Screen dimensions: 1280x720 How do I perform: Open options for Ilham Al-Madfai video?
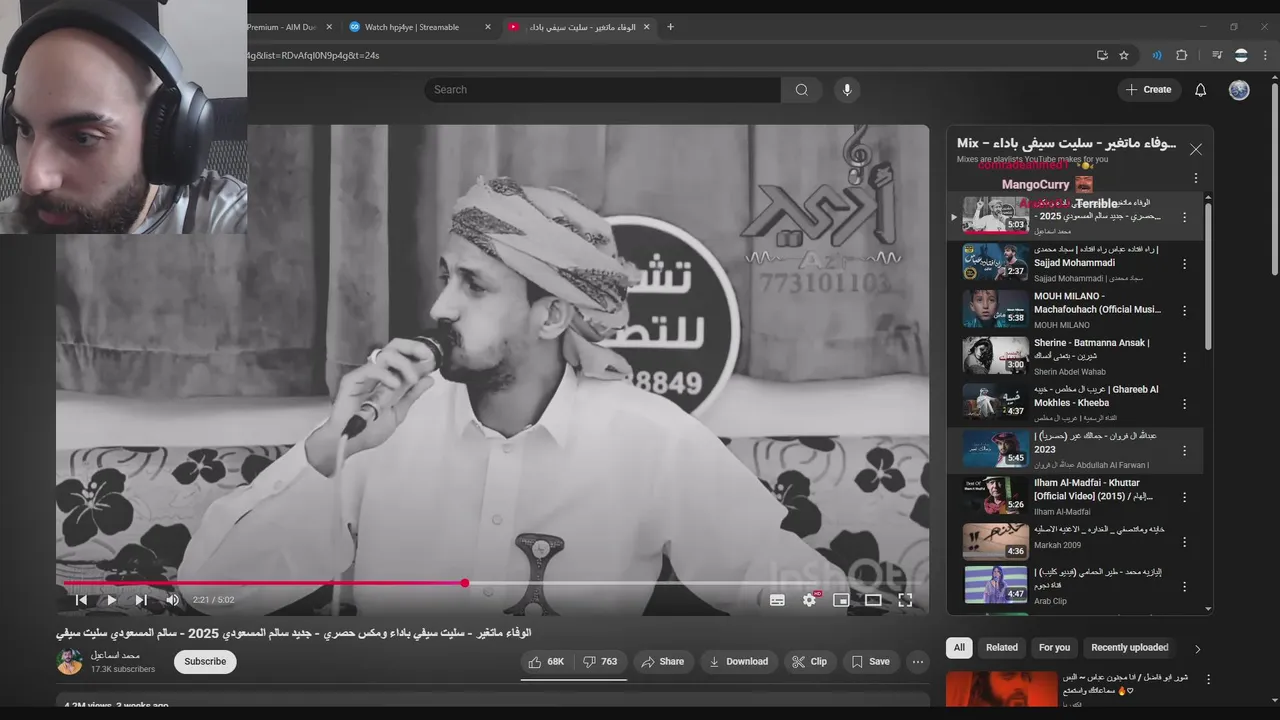1185,497
